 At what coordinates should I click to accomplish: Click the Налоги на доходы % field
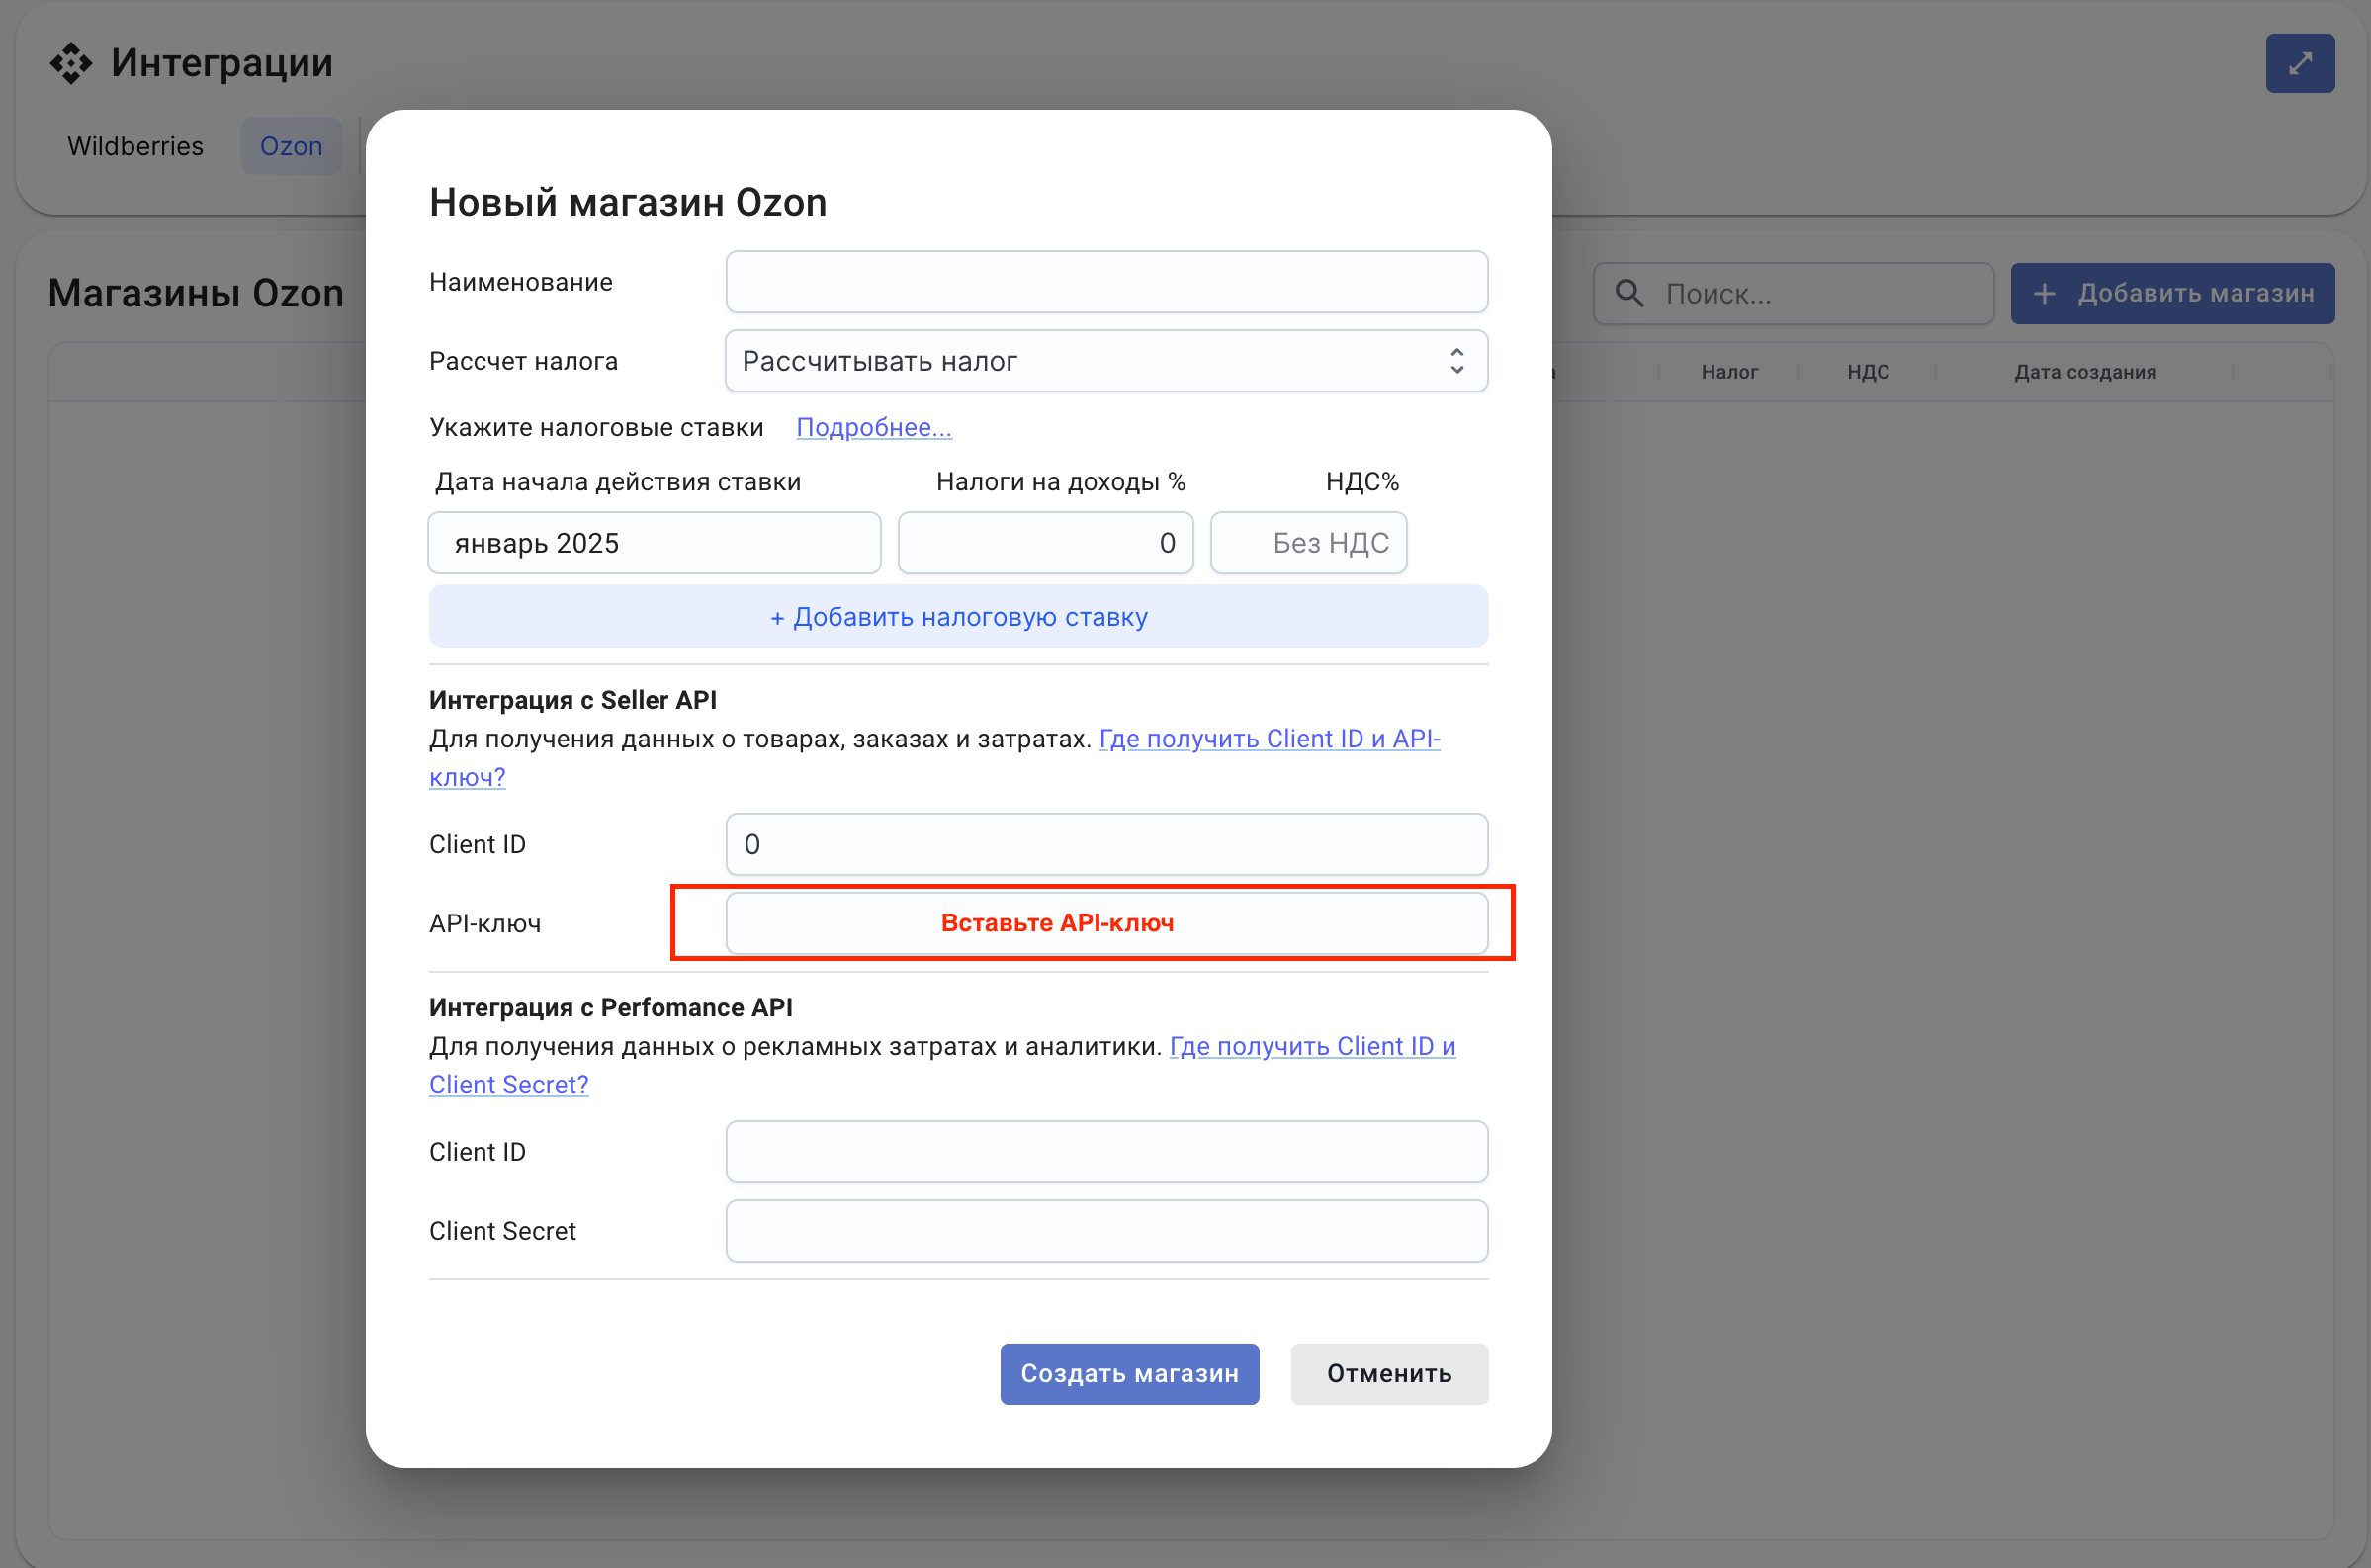pyautogui.click(x=1045, y=543)
